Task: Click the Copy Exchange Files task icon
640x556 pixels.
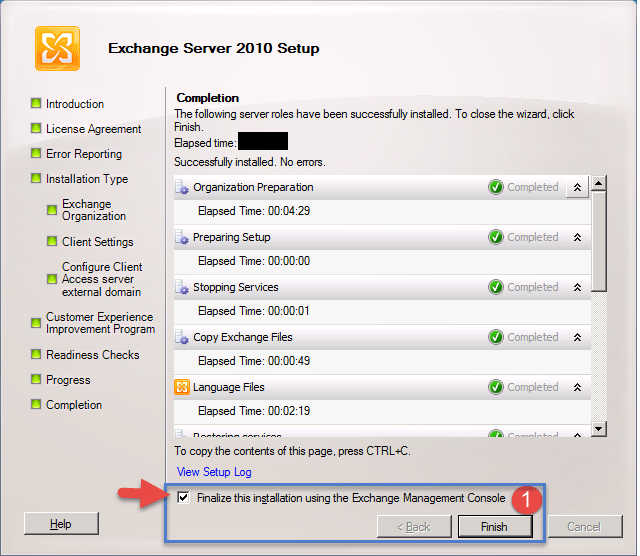Action: pos(182,337)
